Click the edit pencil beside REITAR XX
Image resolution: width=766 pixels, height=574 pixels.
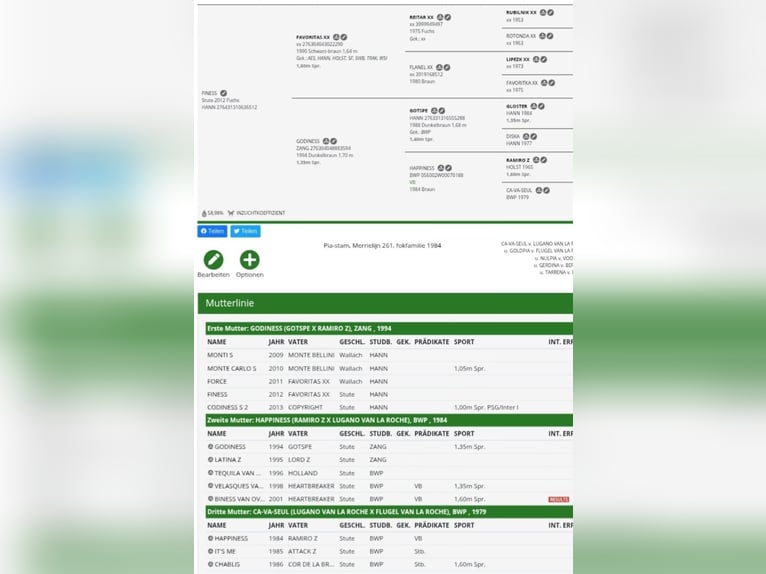448,17
